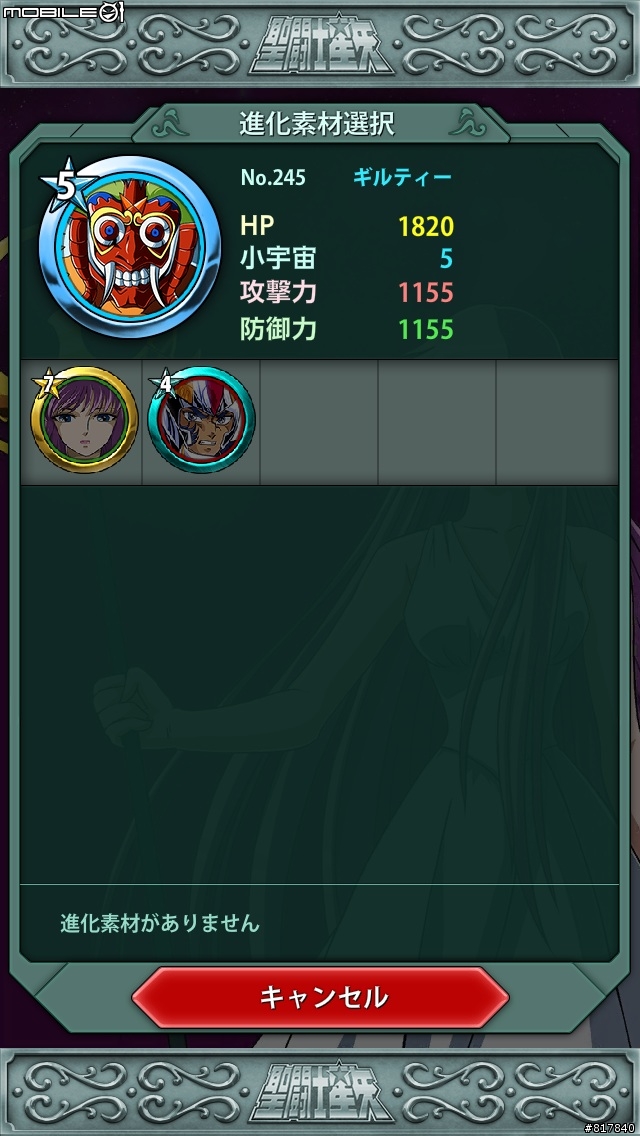
Task: Tap the red demon mask character icon
Action: (x=130, y=246)
